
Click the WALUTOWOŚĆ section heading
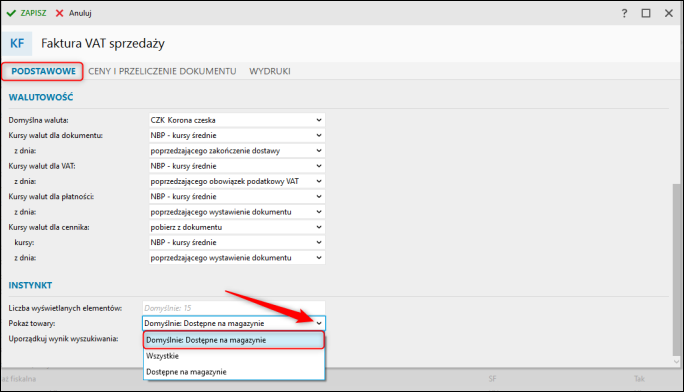tap(41, 97)
